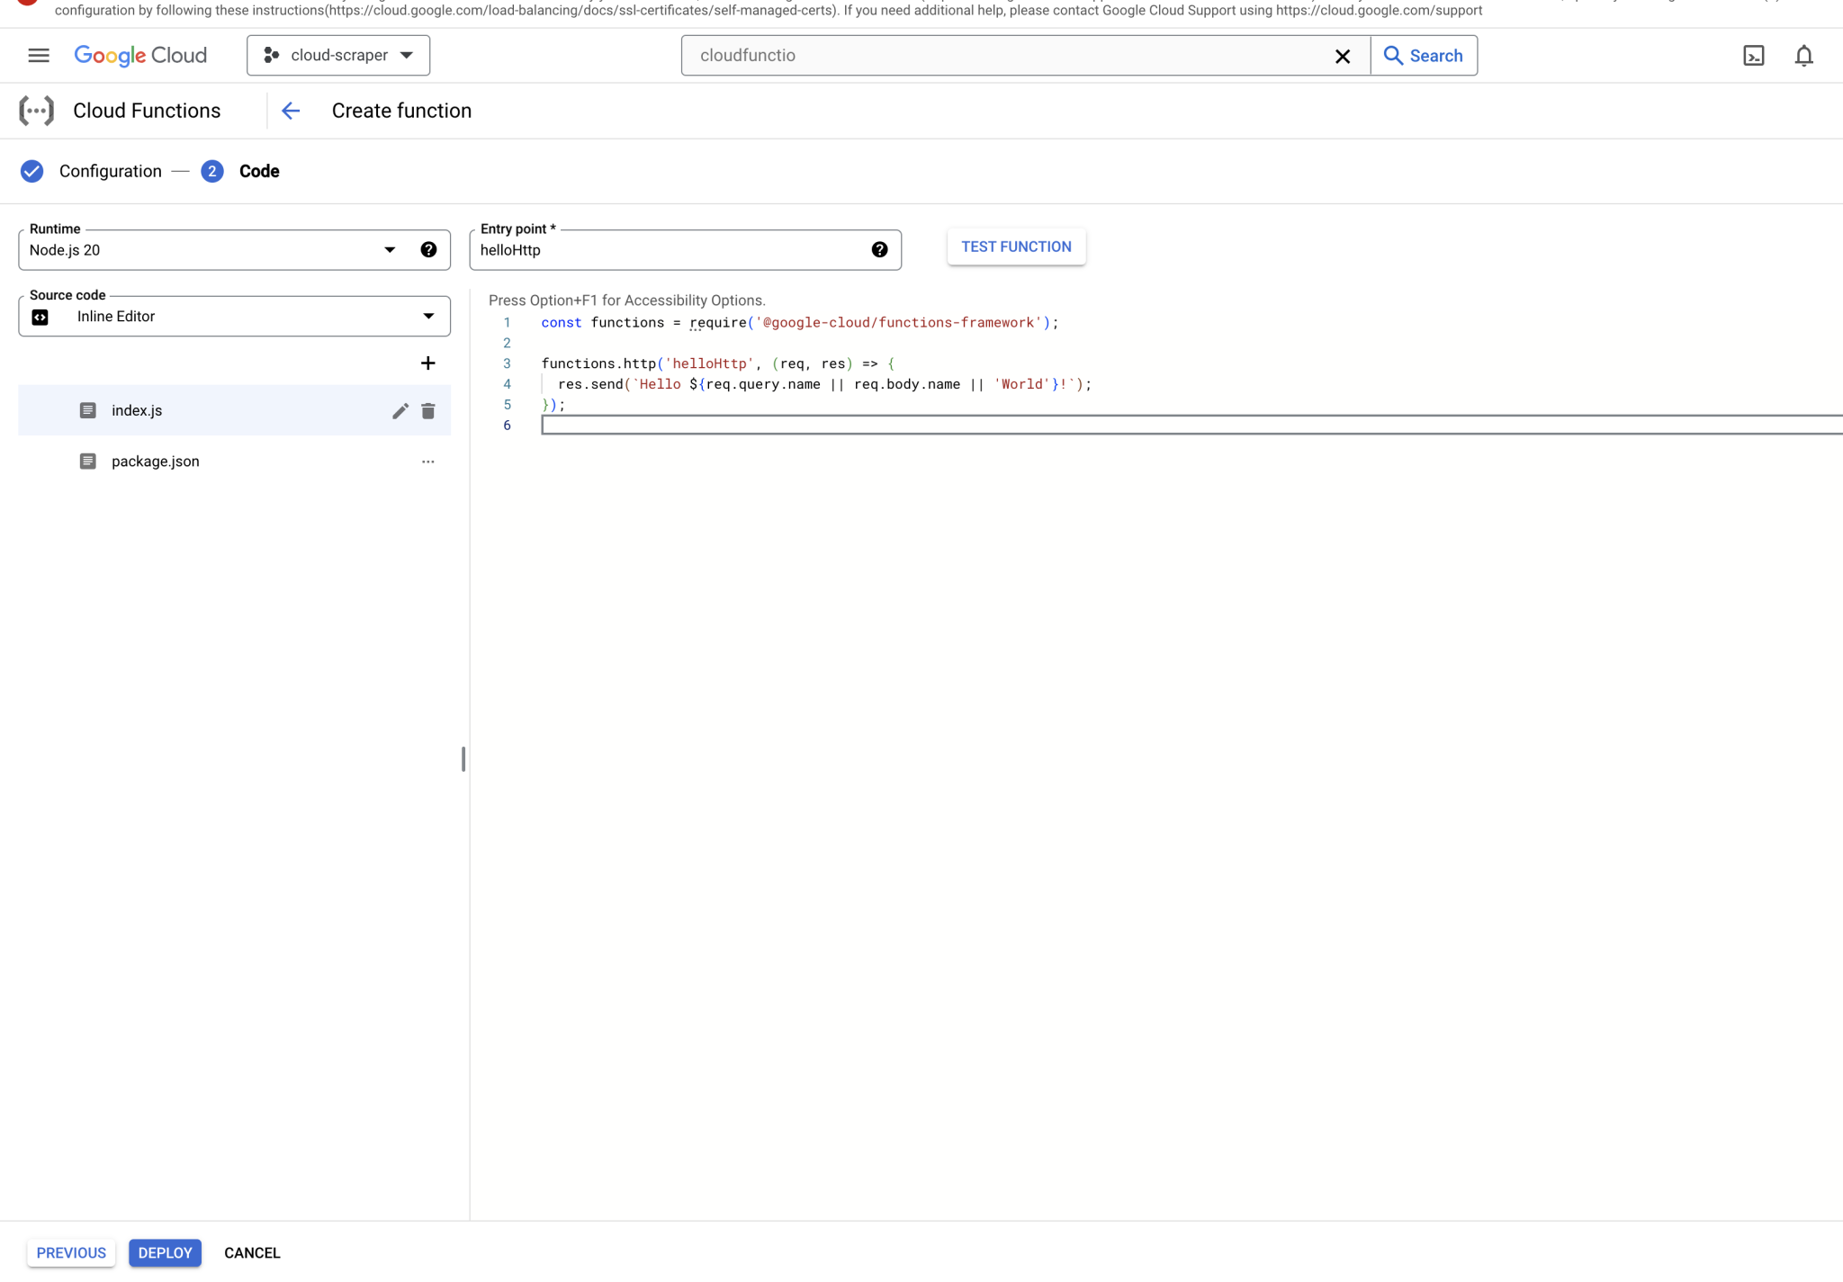Open the notifications bell

pos(1803,55)
